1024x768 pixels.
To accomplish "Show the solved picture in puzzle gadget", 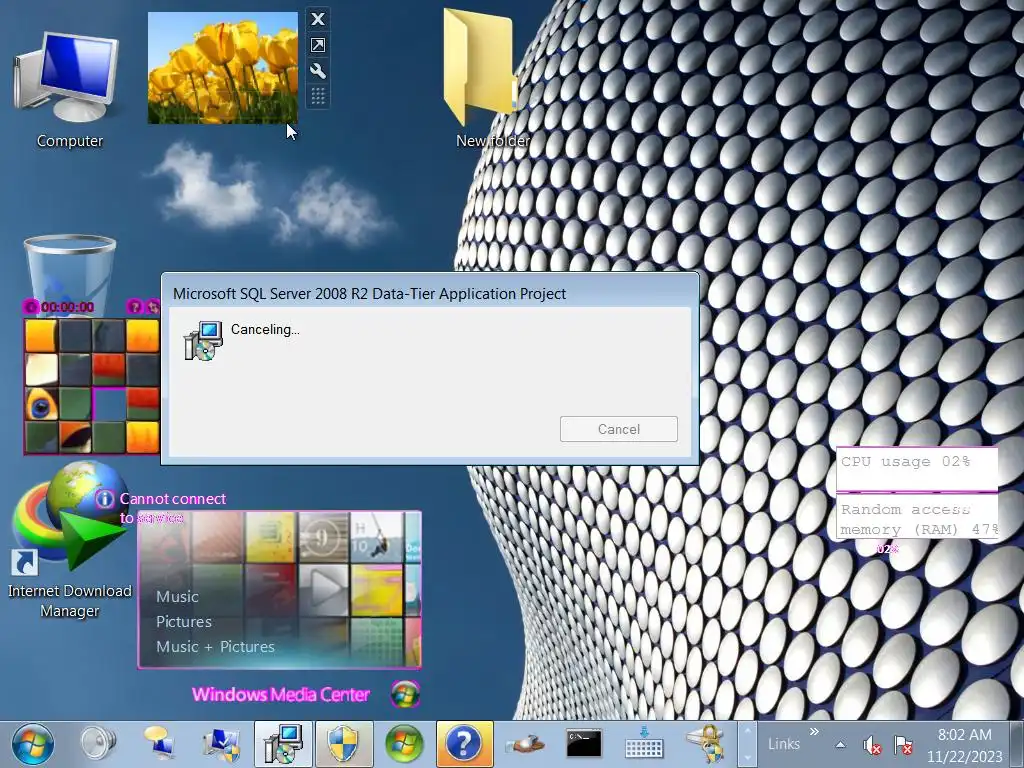I will click(x=135, y=306).
